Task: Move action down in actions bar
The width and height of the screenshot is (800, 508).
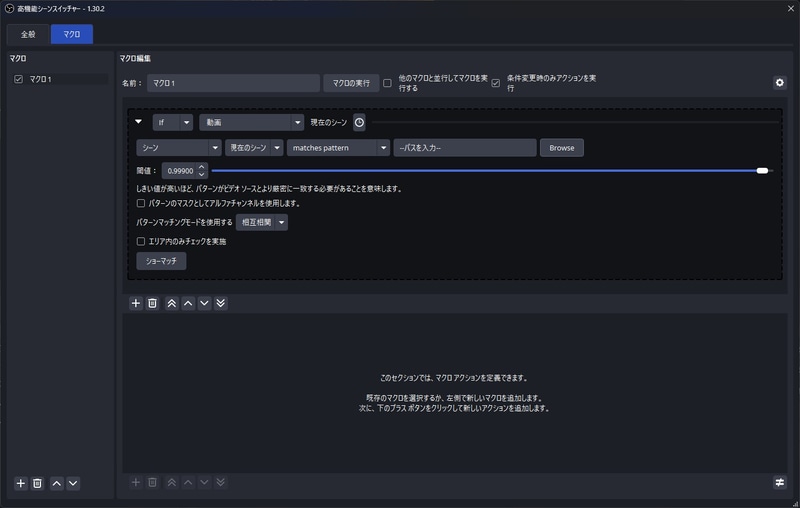Action: click(x=205, y=482)
